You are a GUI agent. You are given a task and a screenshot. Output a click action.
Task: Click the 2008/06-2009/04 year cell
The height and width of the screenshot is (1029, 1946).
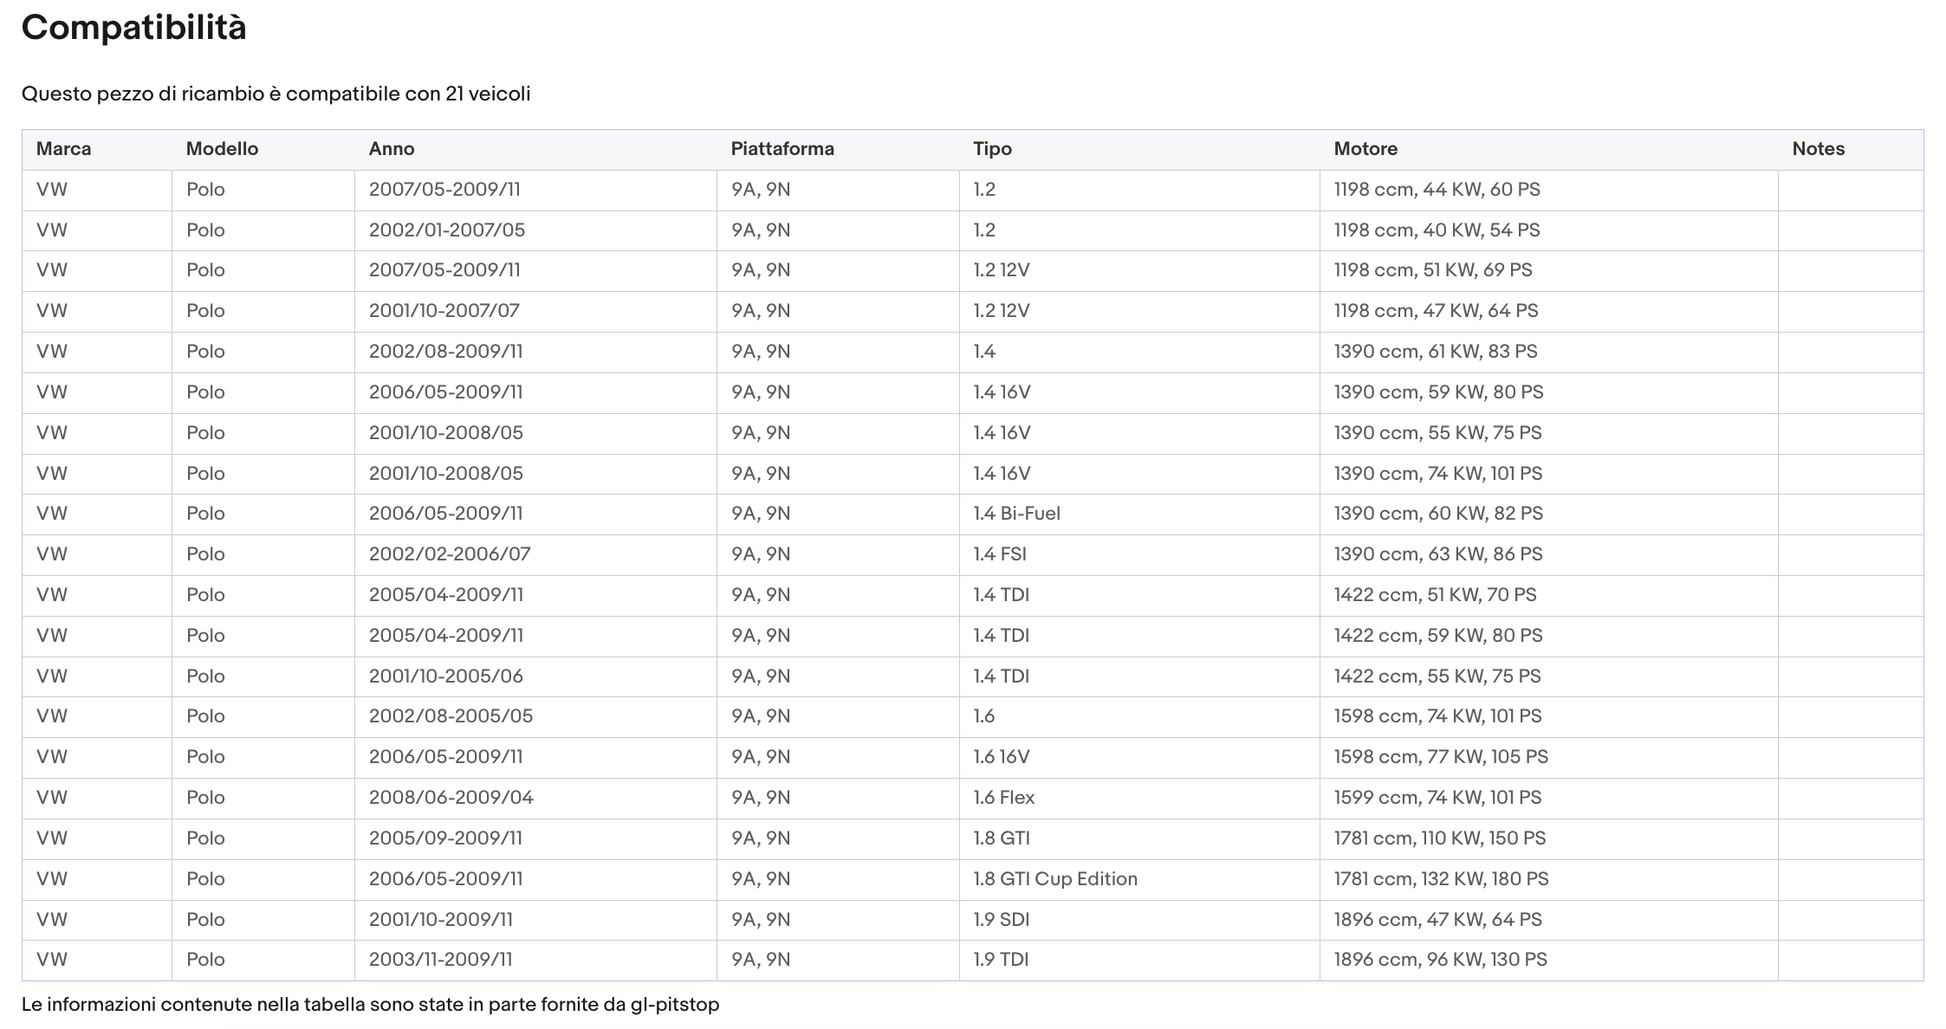pyautogui.click(x=450, y=797)
